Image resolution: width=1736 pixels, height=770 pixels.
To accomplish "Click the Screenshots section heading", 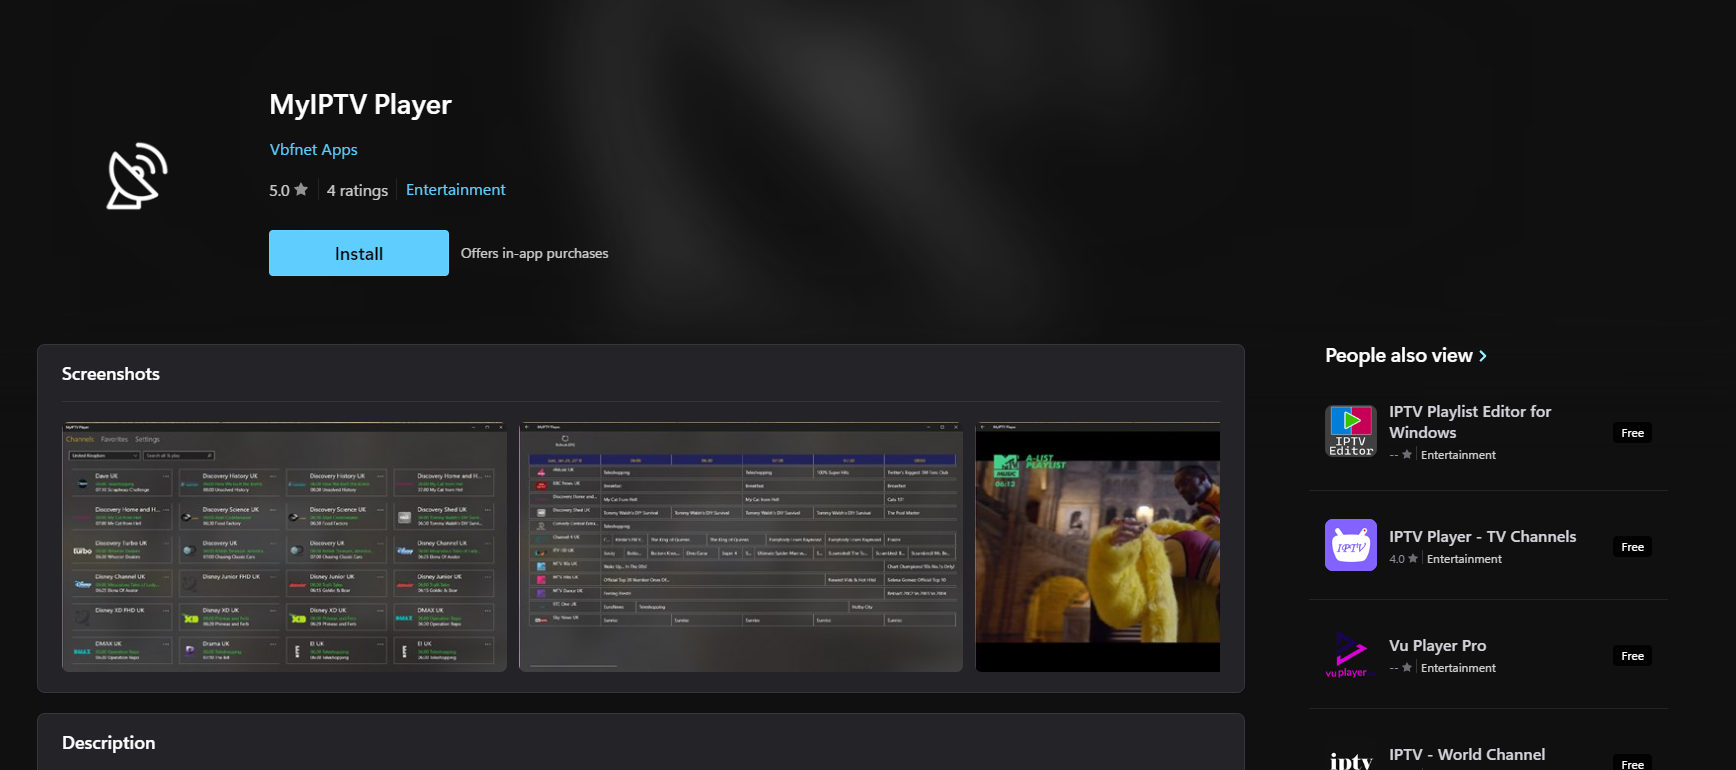I will click(x=111, y=374).
